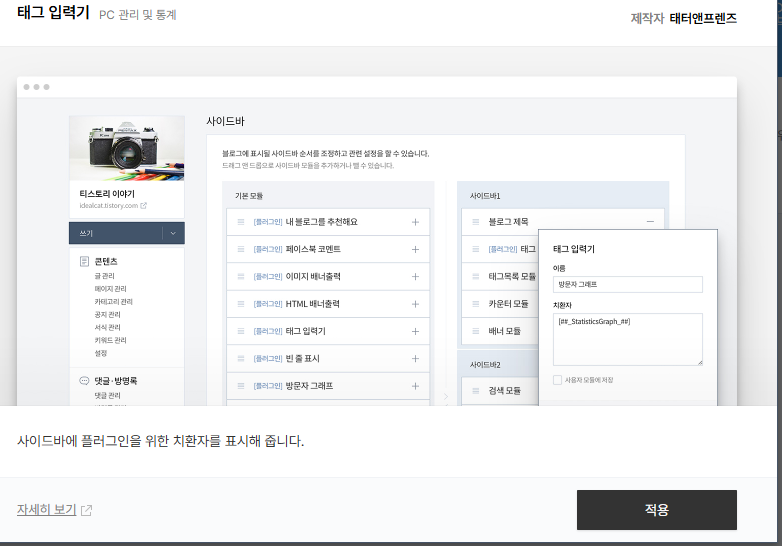The height and width of the screenshot is (546, 782).
Task: Add the HTML 배너출력 plugin with plus
Action: point(415,304)
